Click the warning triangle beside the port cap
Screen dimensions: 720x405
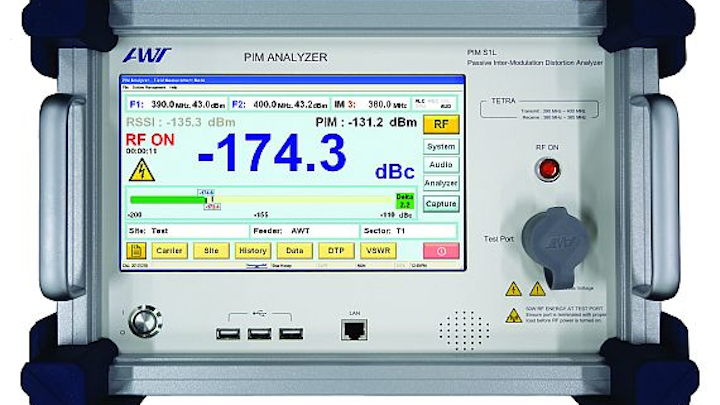pyautogui.click(x=537, y=289)
